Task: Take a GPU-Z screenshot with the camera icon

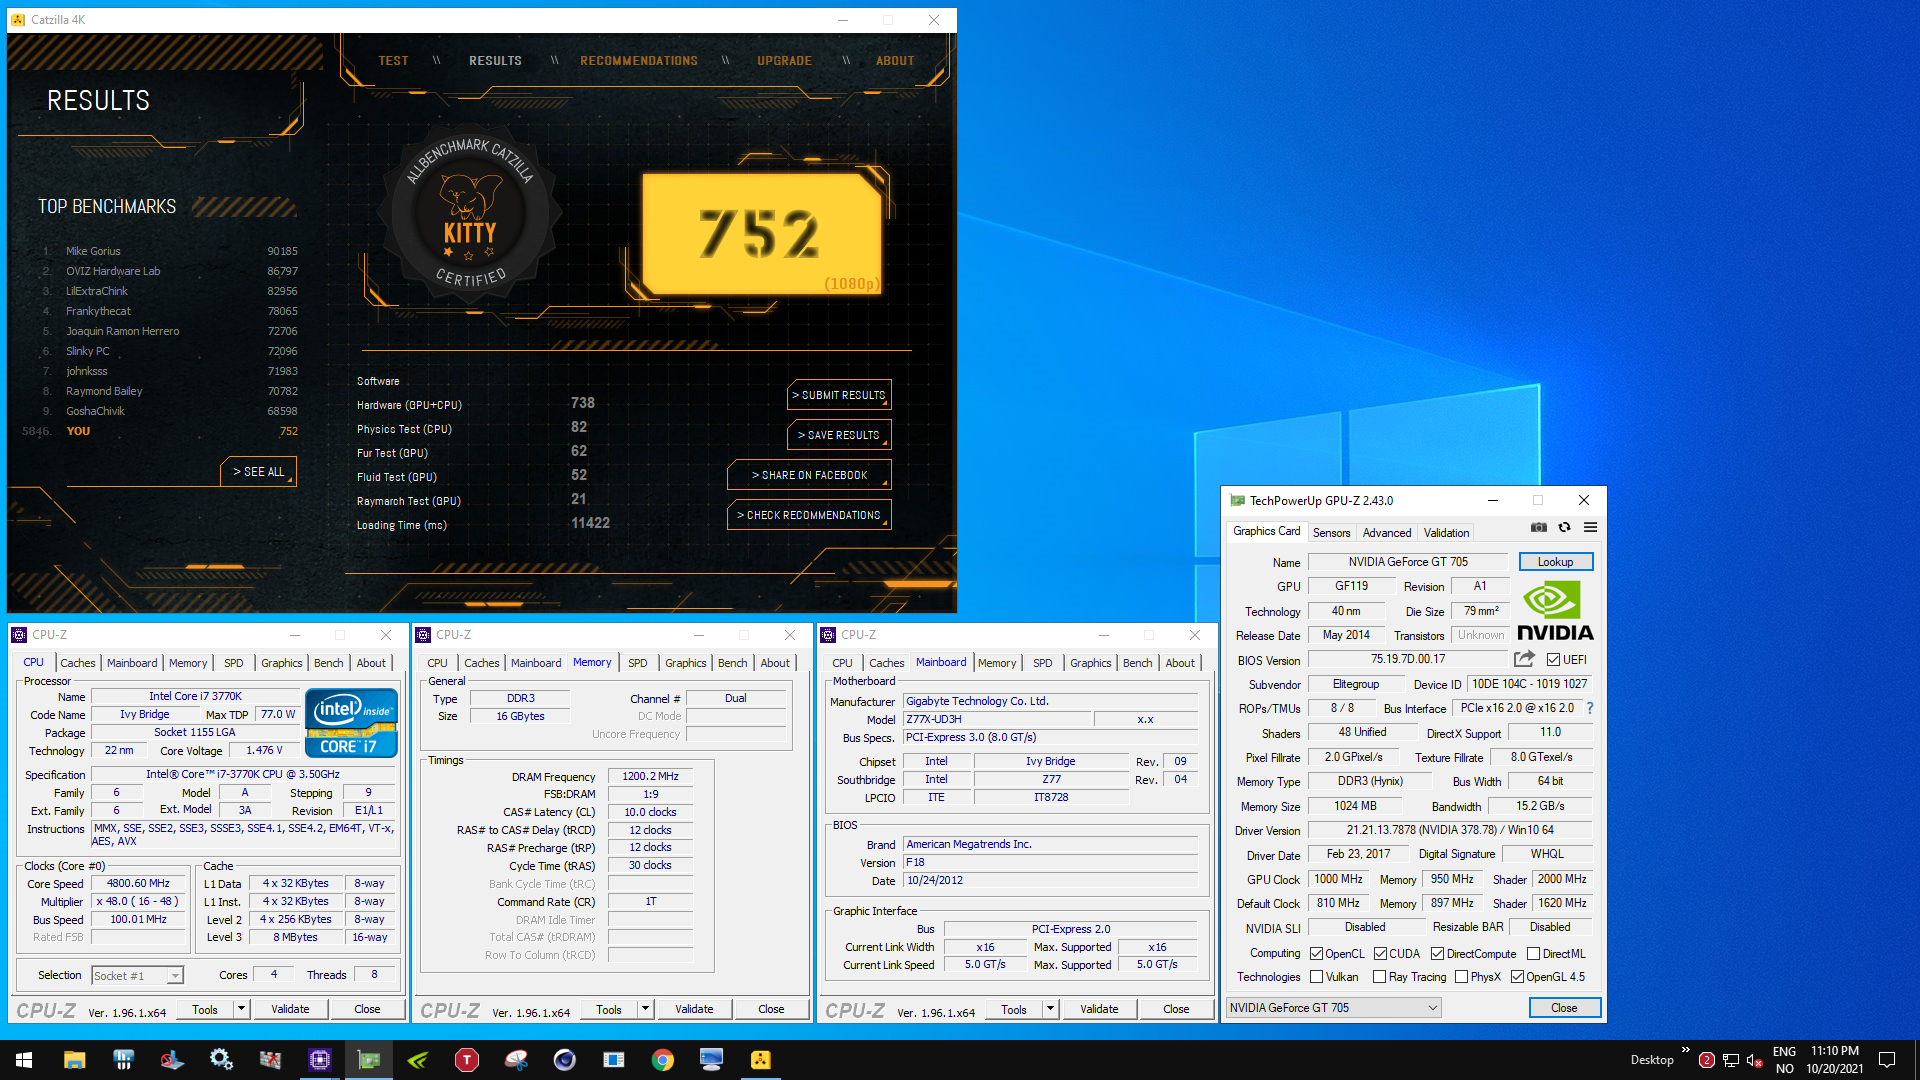Action: point(1538,527)
